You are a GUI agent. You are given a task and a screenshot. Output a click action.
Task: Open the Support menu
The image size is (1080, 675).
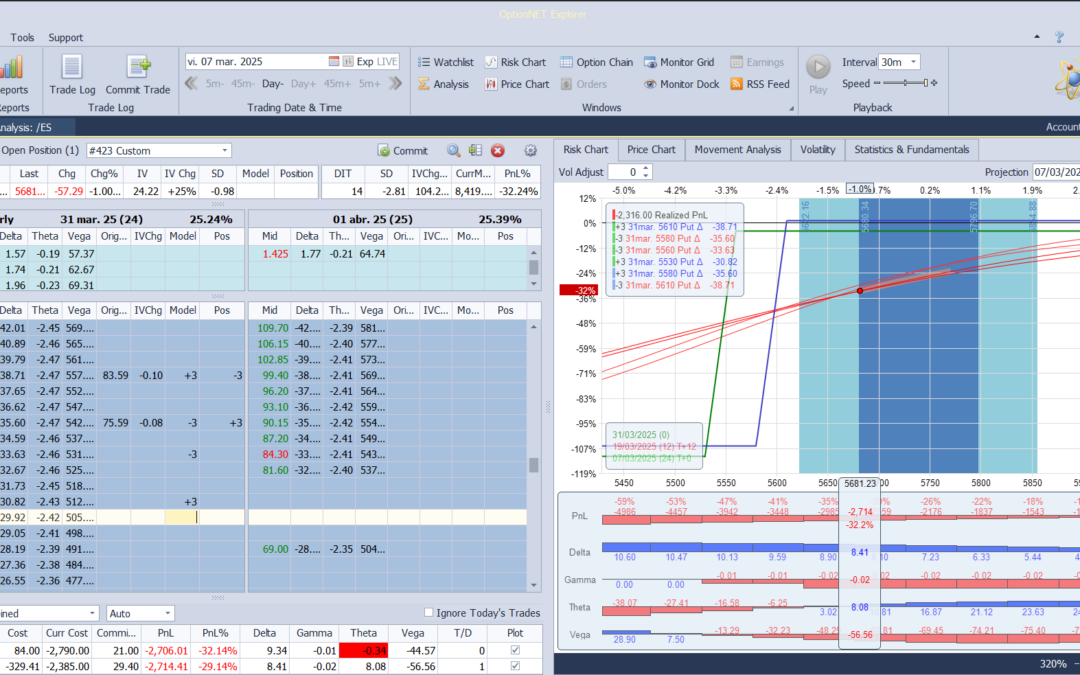(x=65, y=37)
